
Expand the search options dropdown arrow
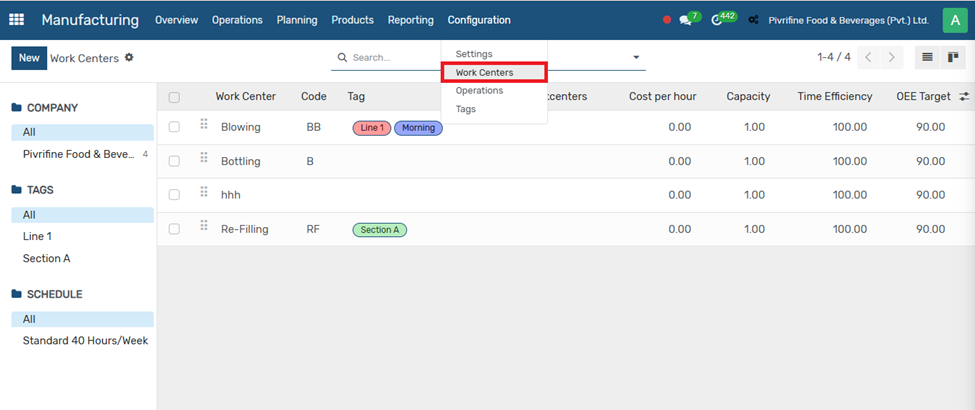pos(636,58)
